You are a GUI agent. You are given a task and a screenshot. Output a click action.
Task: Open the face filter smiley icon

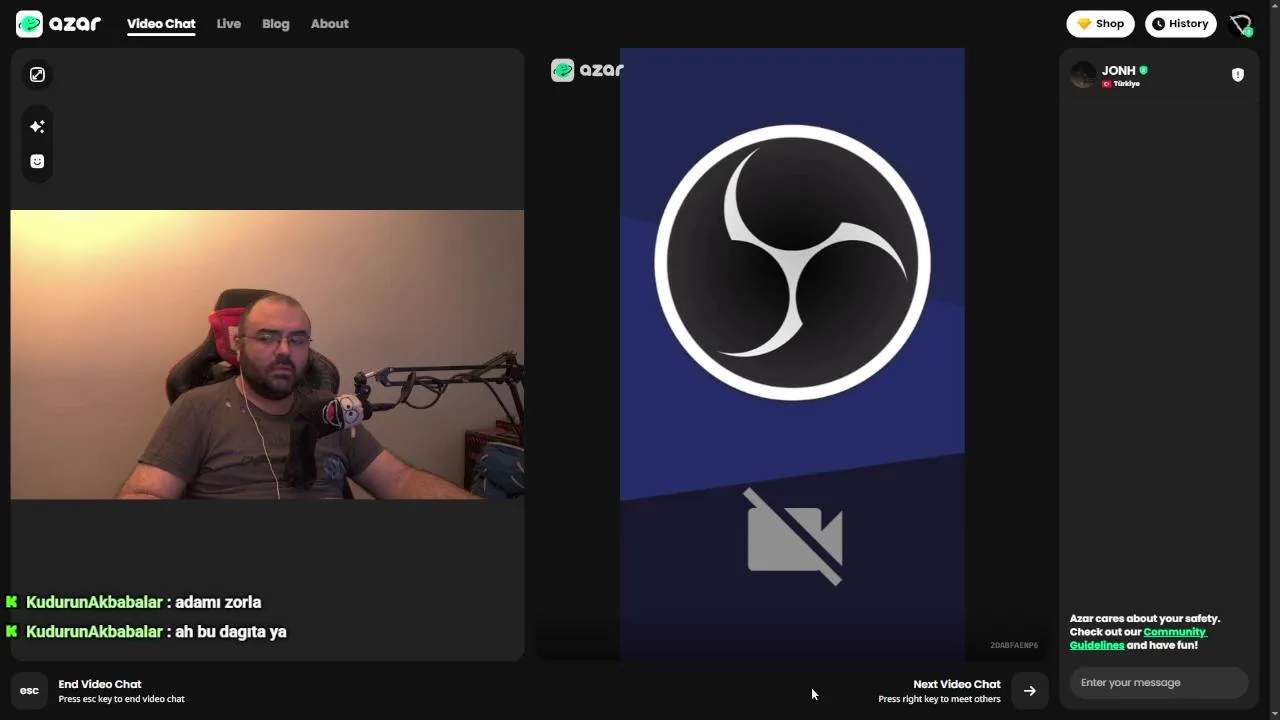pyautogui.click(x=37, y=161)
